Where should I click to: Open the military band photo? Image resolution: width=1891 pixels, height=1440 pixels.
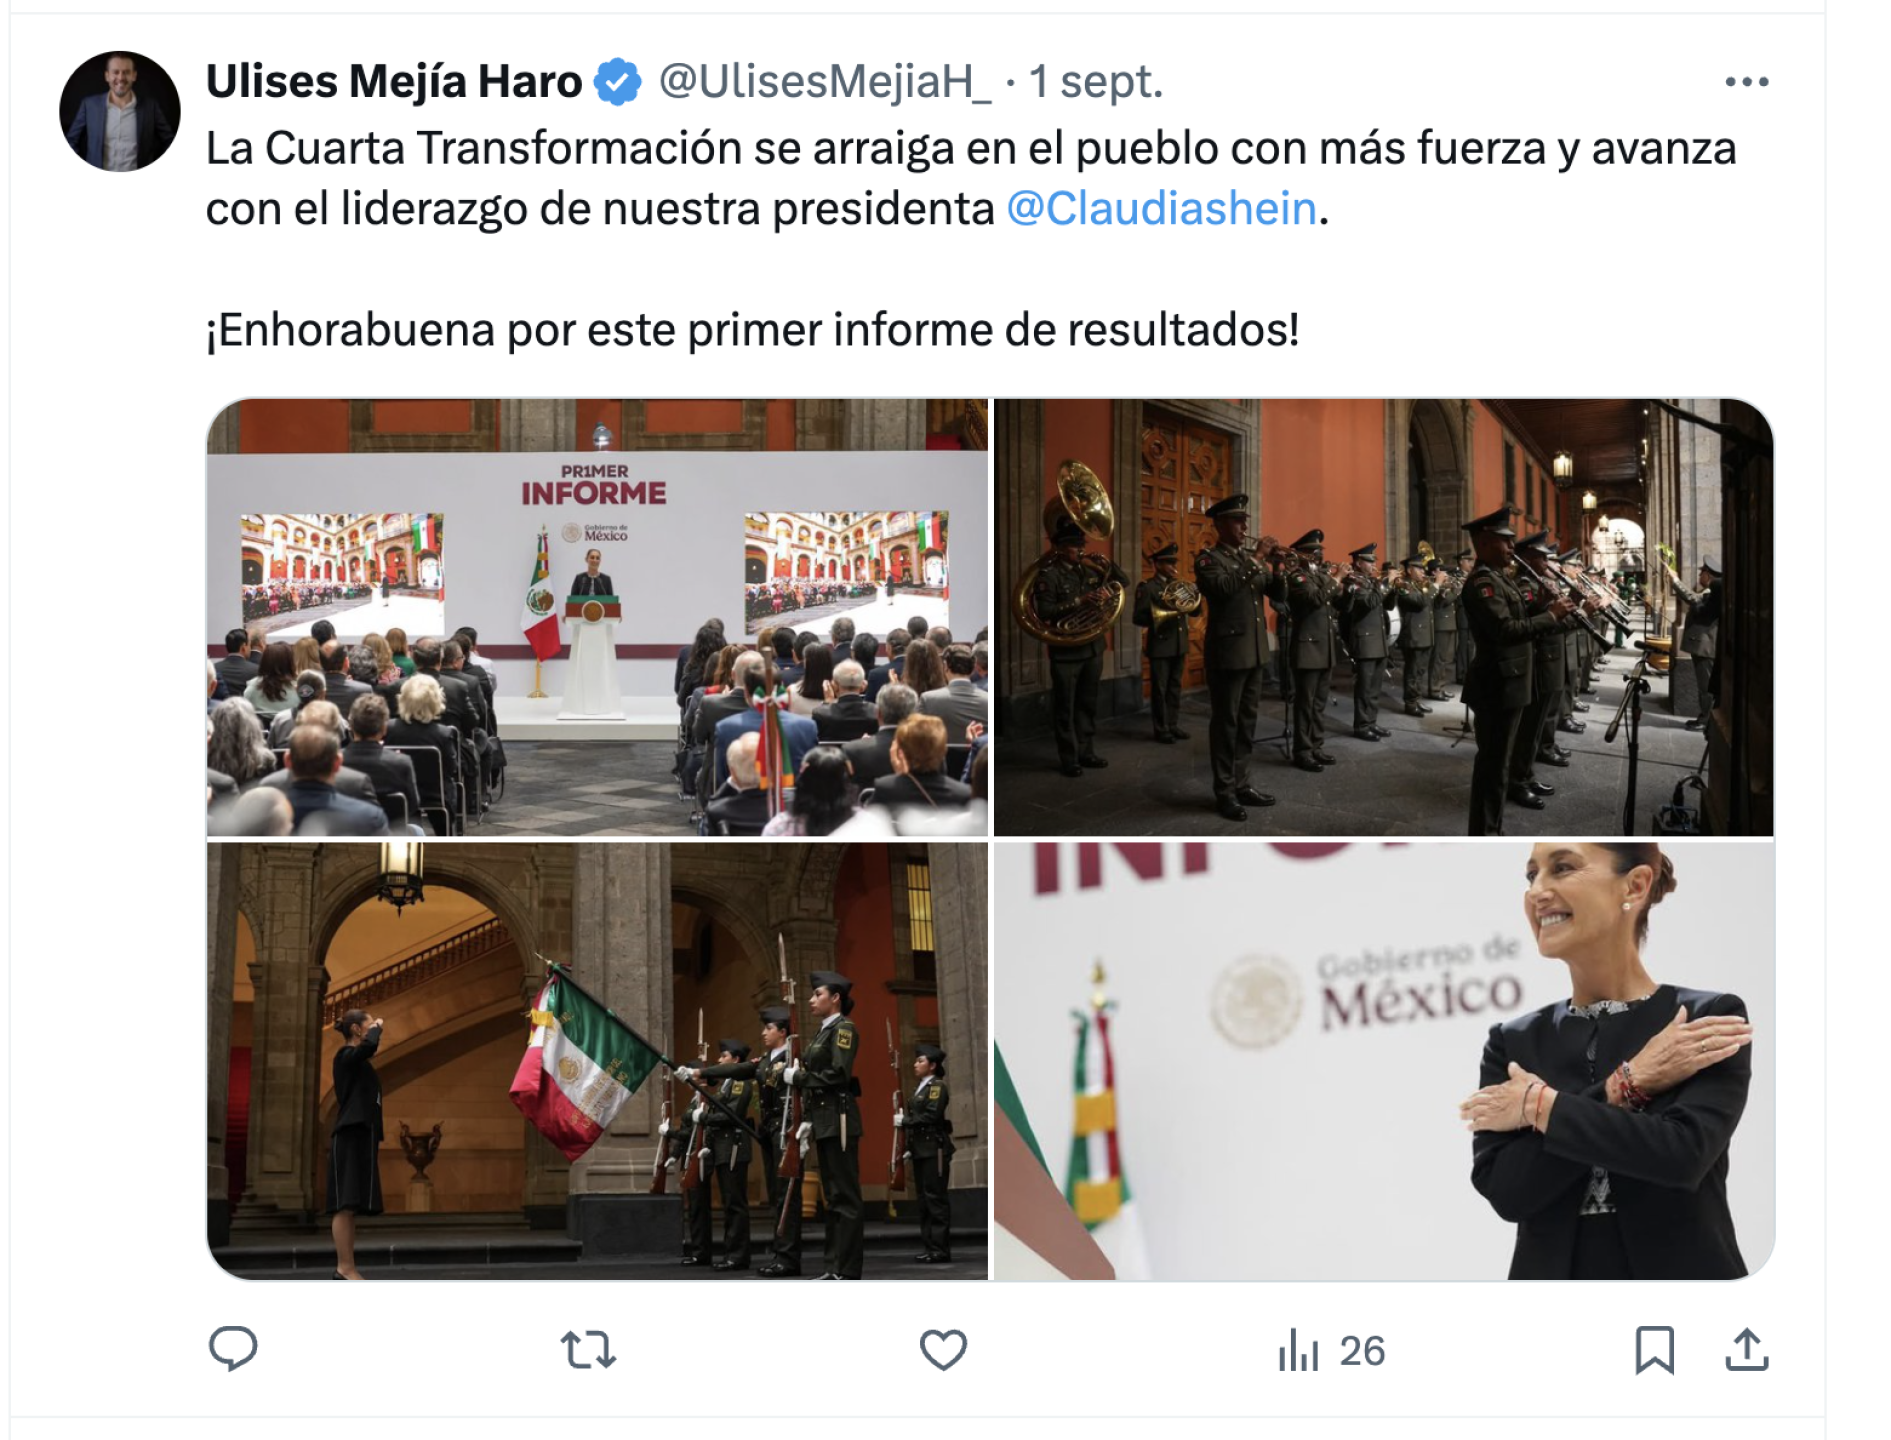pos(1384,617)
